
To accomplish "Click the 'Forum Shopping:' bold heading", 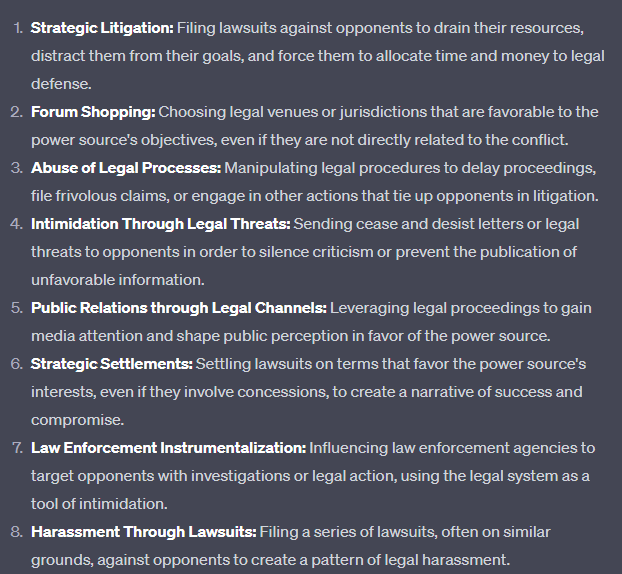I will (x=93, y=111).
